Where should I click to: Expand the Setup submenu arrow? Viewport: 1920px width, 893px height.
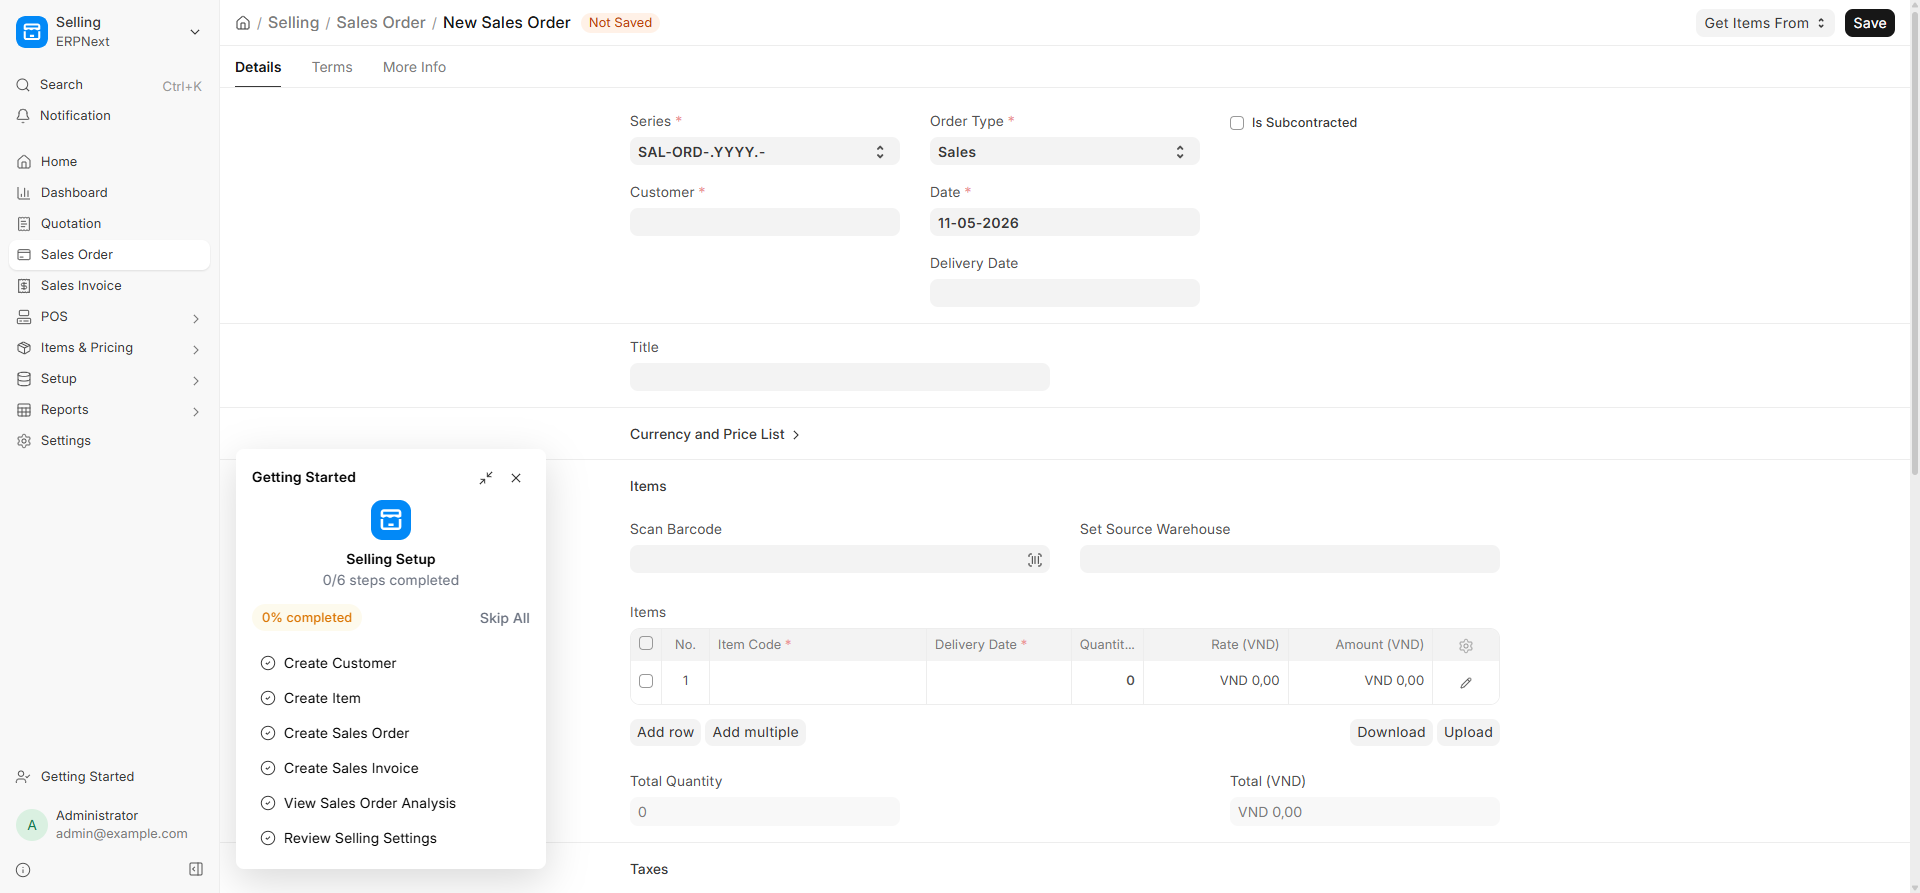(196, 381)
